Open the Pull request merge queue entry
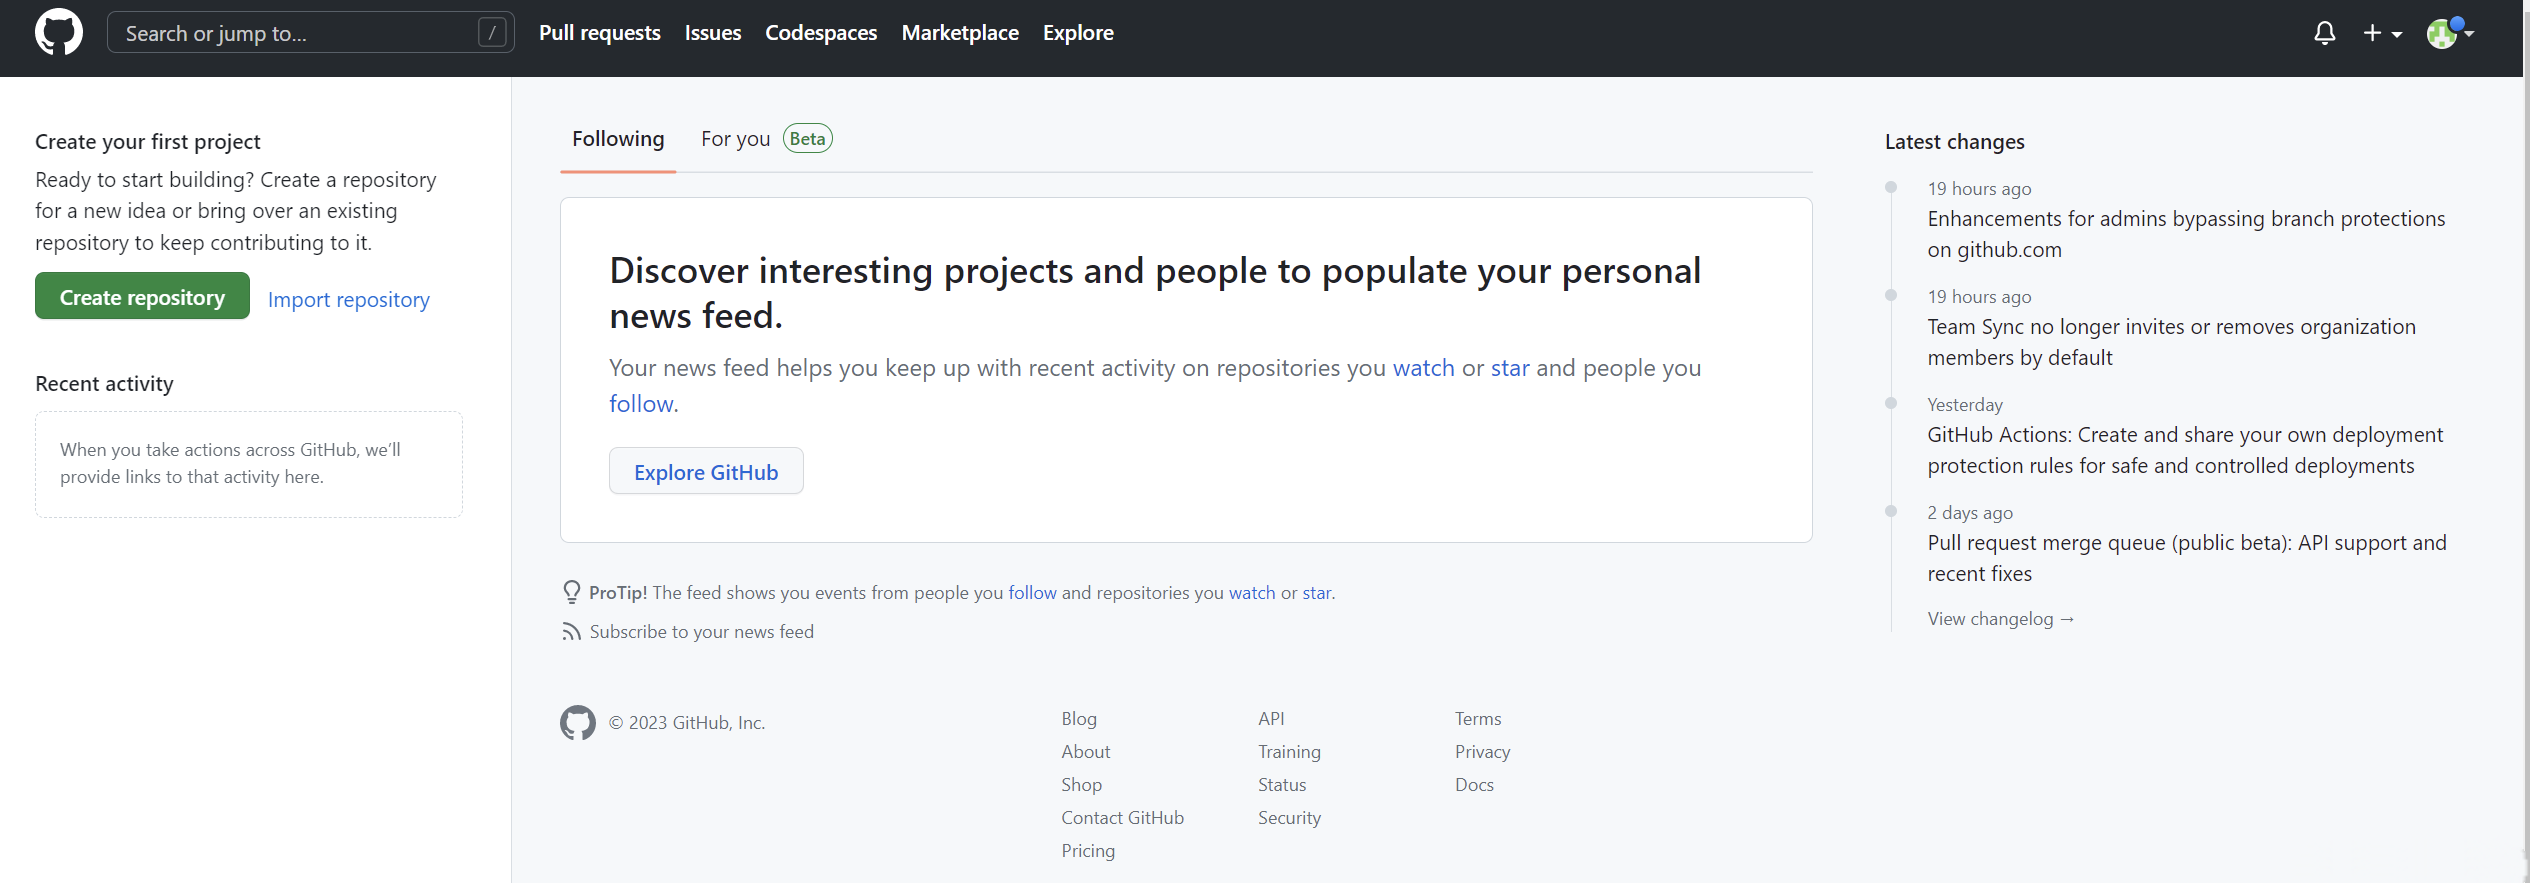2530x883 pixels. click(x=2187, y=558)
